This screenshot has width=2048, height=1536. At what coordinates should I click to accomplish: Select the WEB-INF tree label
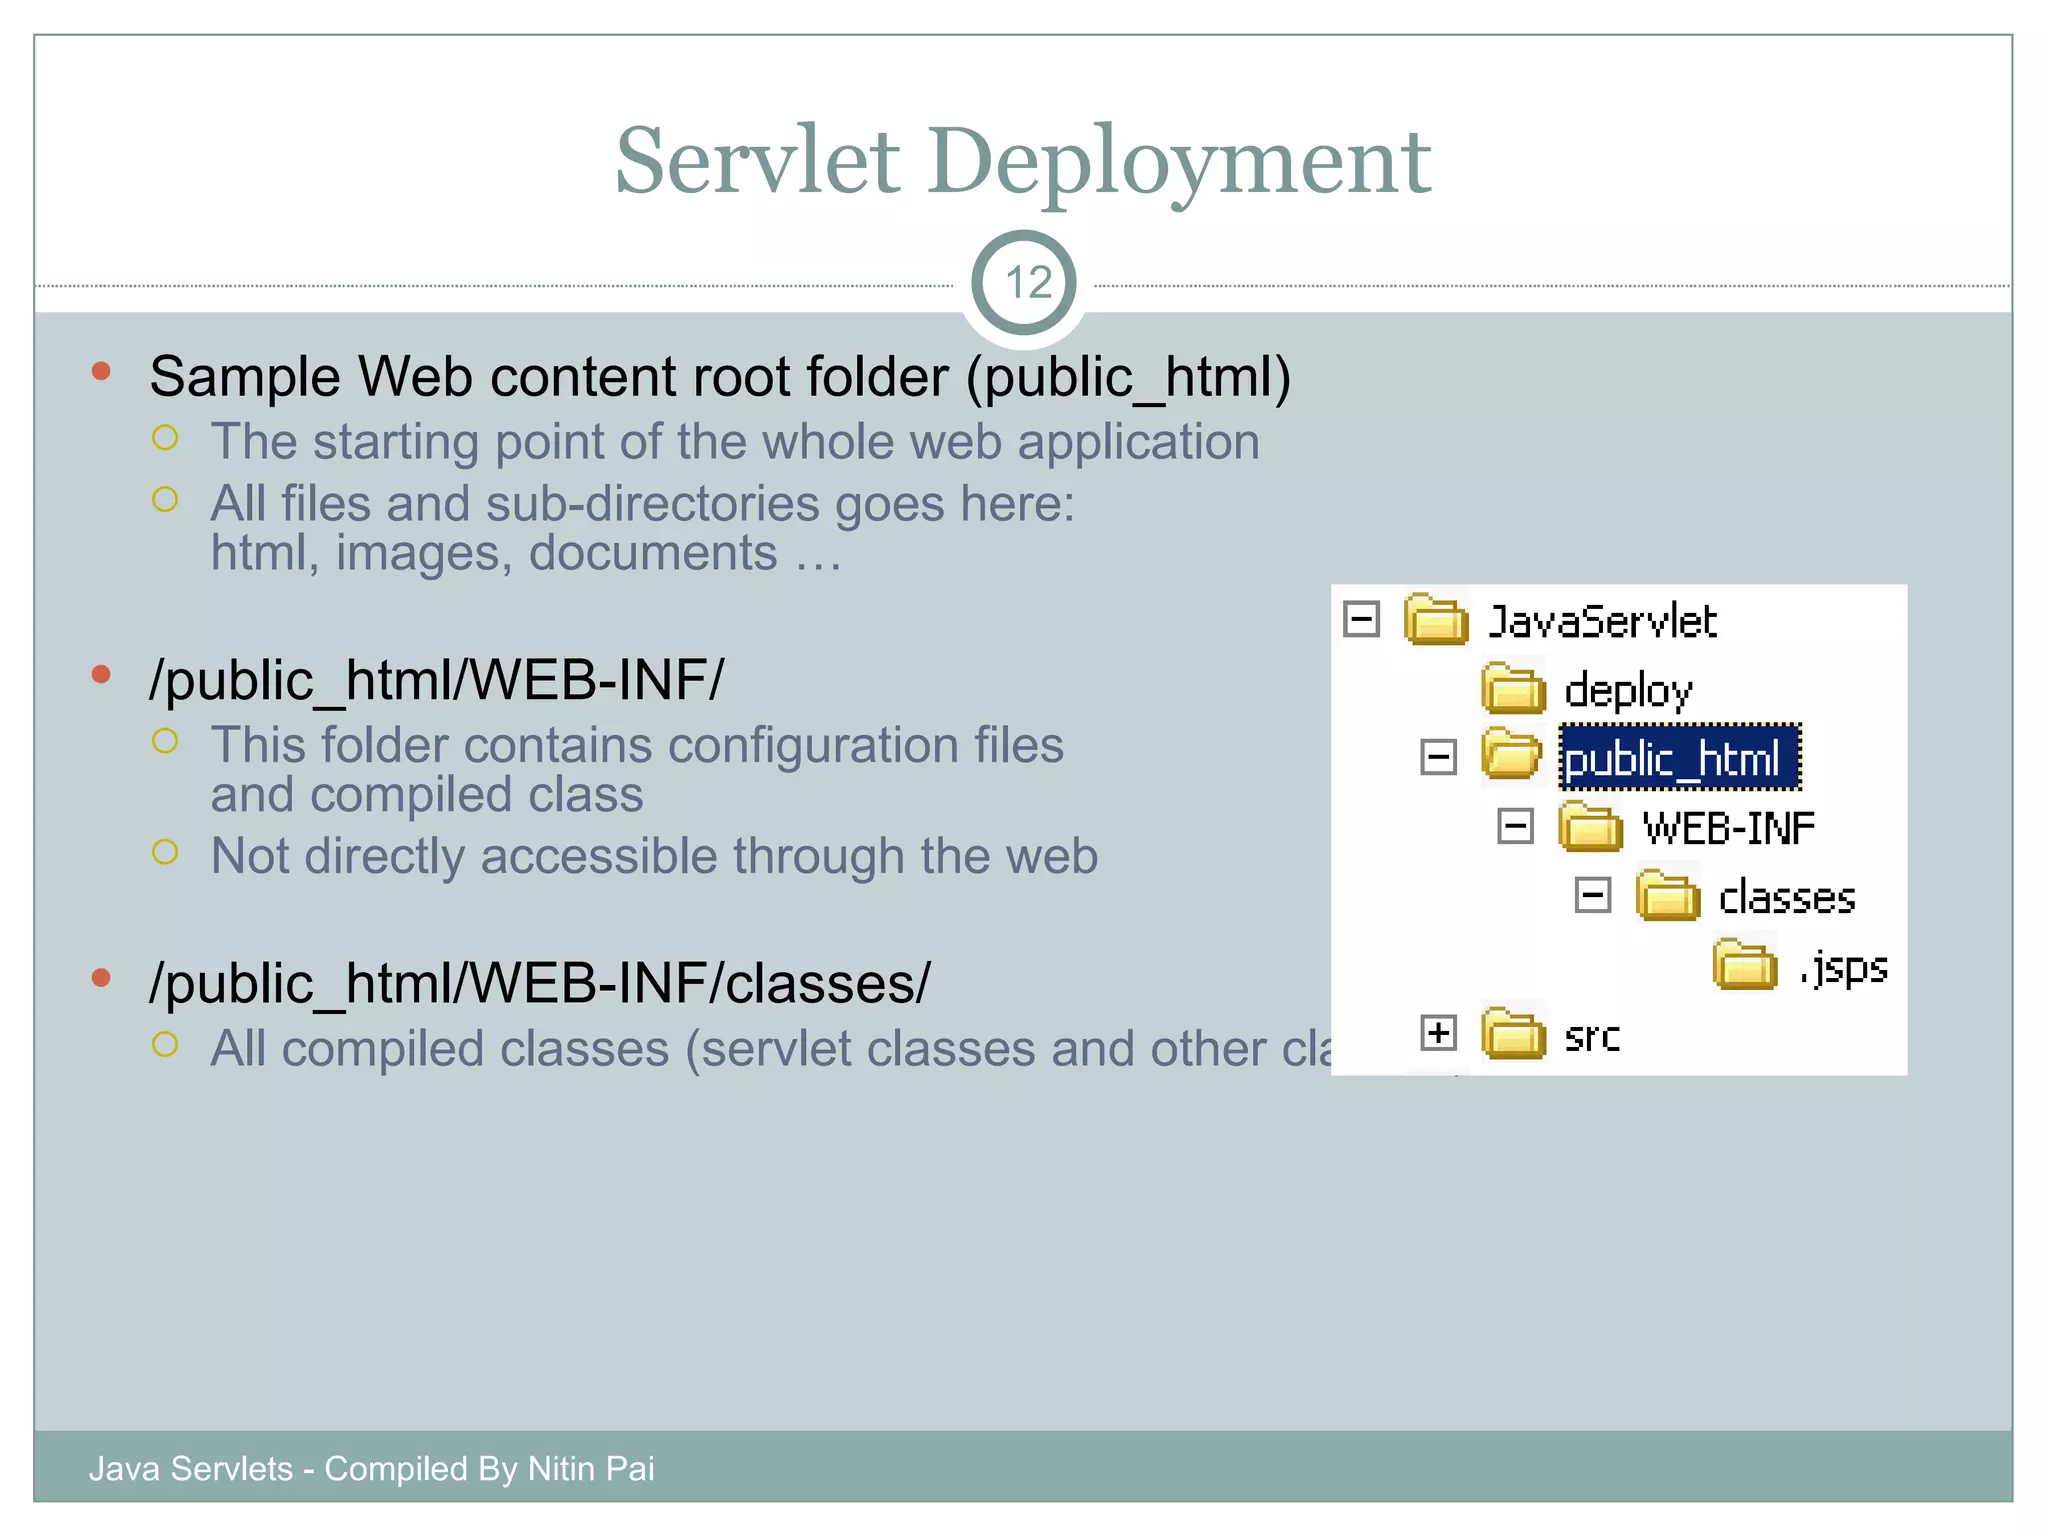[1729, 828]
